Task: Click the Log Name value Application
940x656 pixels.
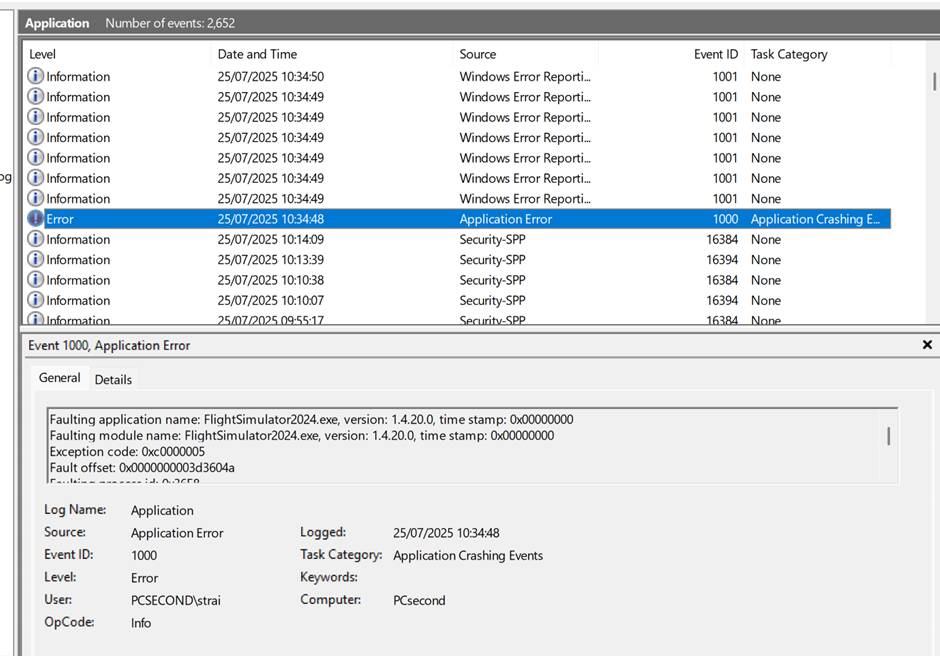Action: click(x=162, y=510)
